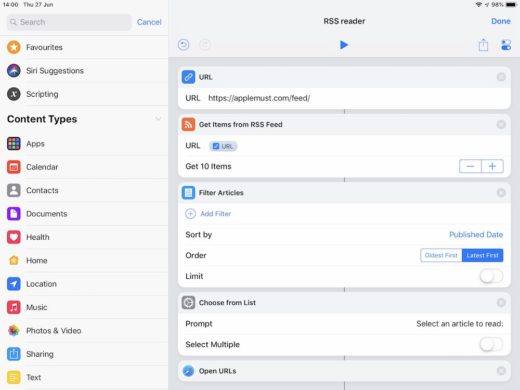Choose the Text icon in sidebar
This screenshot has width=520, height=390.
pos(14,377)
